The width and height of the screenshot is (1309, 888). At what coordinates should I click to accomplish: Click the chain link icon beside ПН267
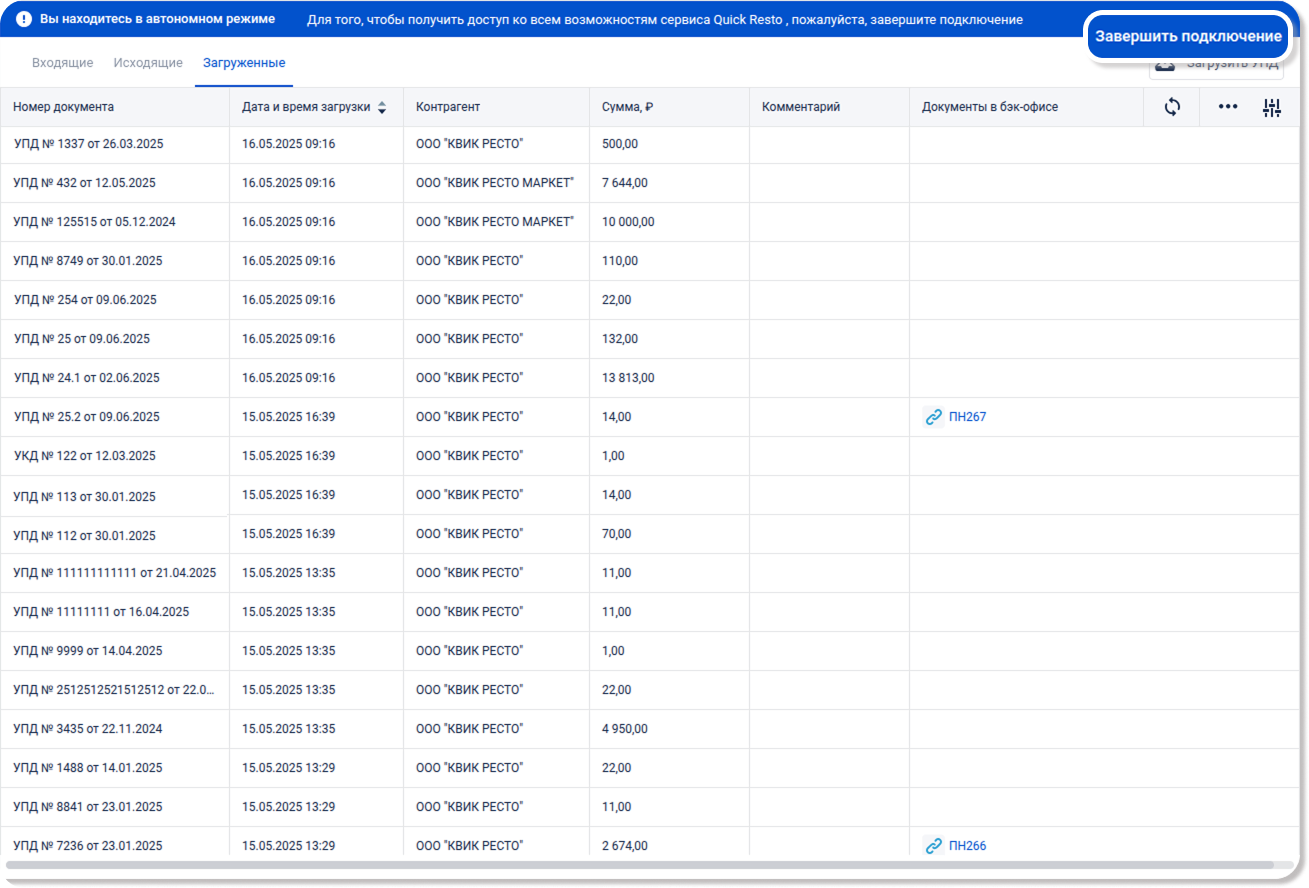pos(933,417)
